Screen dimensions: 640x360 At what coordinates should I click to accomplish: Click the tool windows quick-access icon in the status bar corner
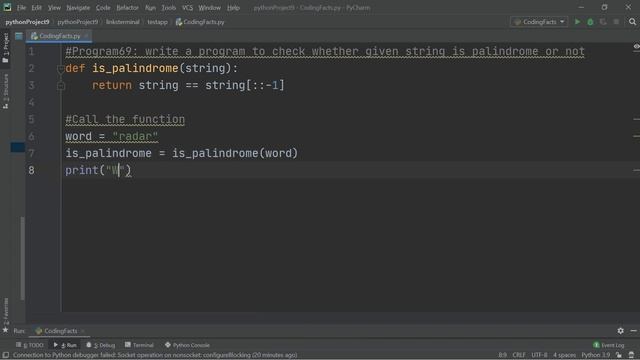tap(6, 355)
